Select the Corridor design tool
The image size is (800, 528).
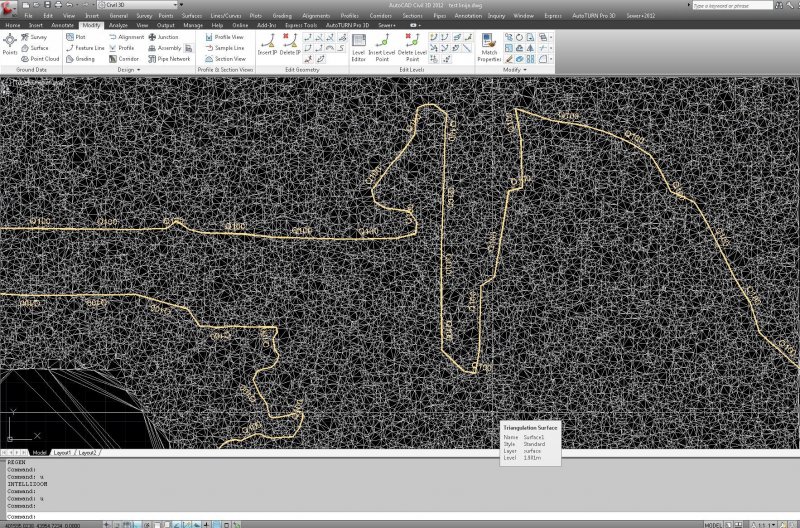click(125, 59)
